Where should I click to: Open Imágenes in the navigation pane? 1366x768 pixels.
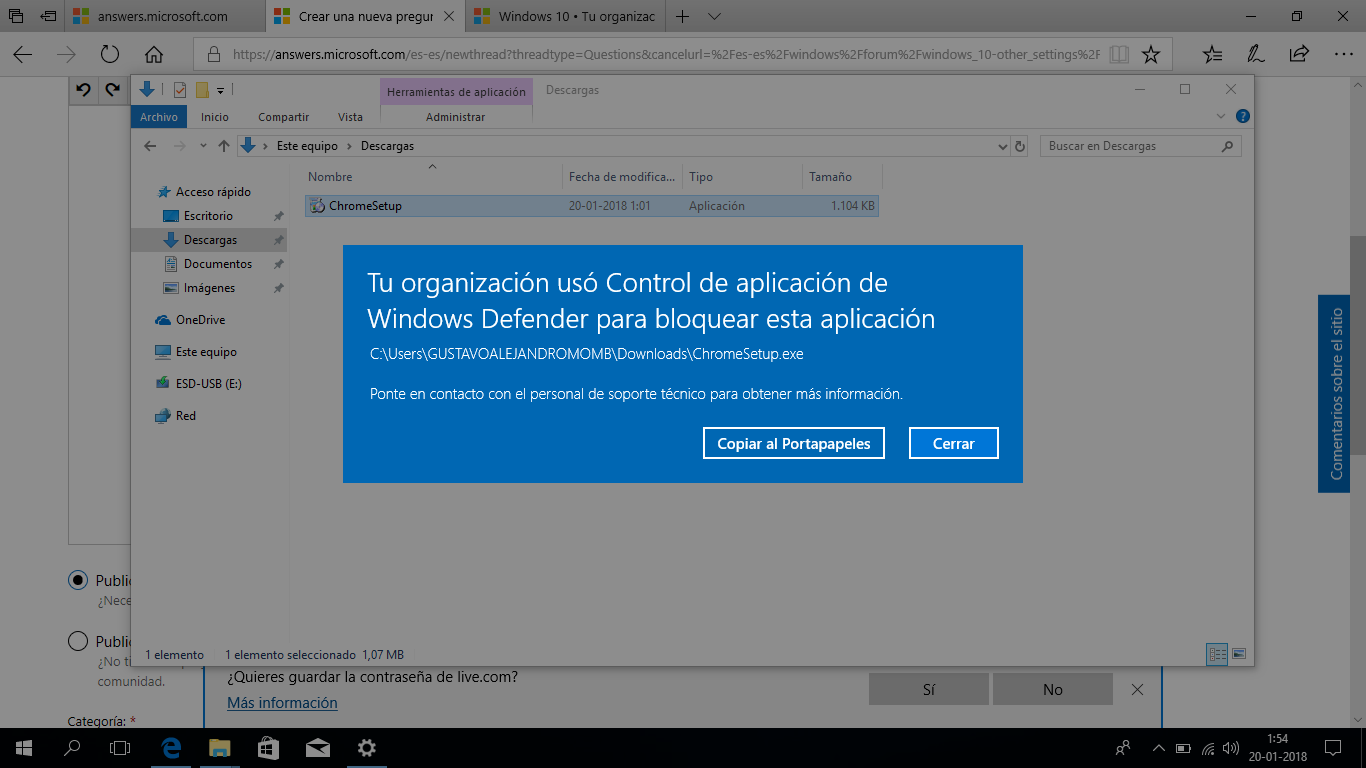[x=209, y=288]
